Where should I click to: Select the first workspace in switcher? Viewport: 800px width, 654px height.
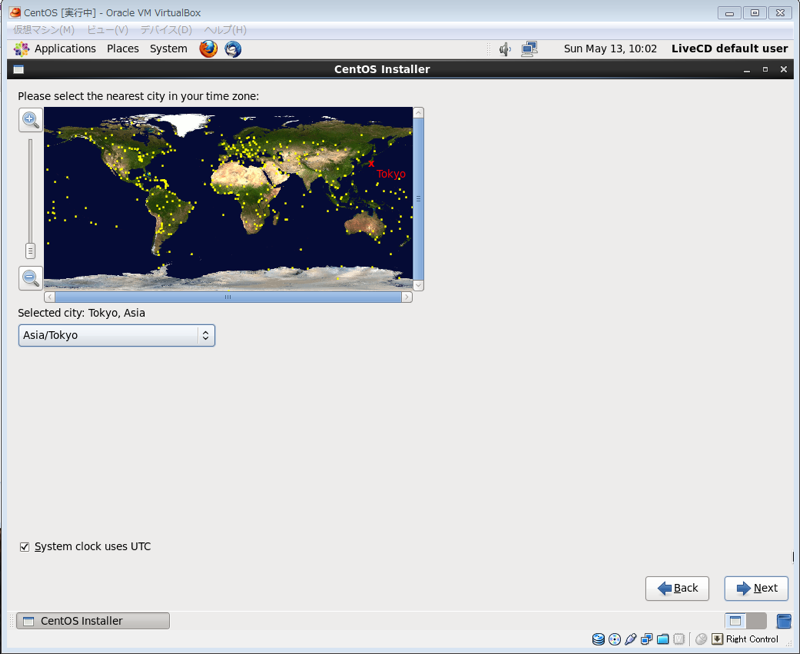click(x=735, y=621)
